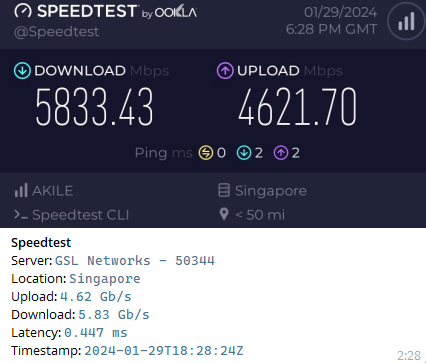The height and width of the screenshot is (363, 426).
Task: Click the 5833.43 download speed number
Action: pyautogui.click(x=94, y=107)
